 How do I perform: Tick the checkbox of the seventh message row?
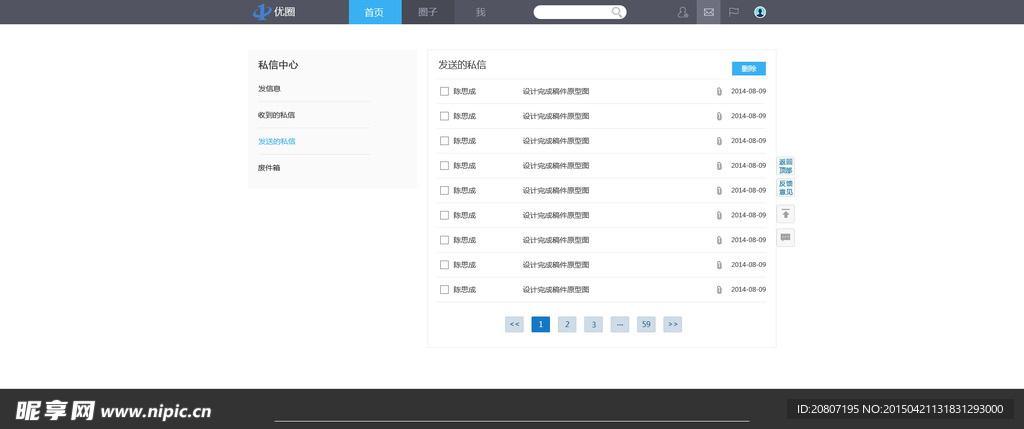pos(444,240)
